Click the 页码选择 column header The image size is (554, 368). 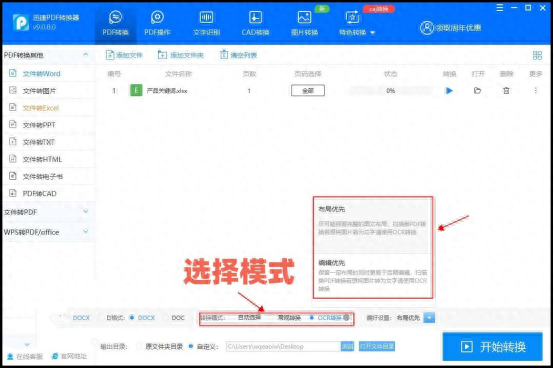coord(308,74)
